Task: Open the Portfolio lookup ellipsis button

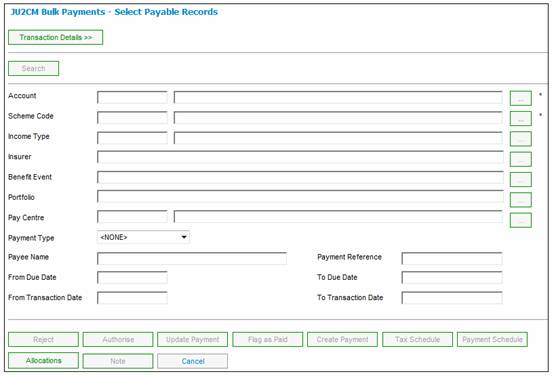Action: (520, 200)
